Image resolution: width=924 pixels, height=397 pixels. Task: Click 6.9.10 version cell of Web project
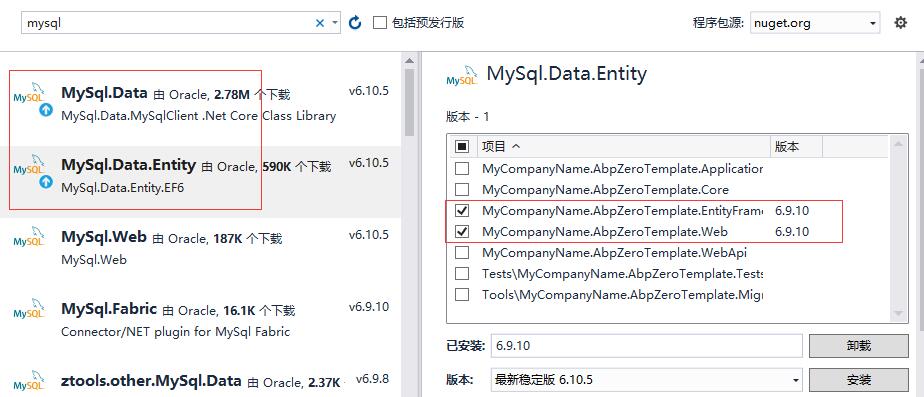click(792, 231)
